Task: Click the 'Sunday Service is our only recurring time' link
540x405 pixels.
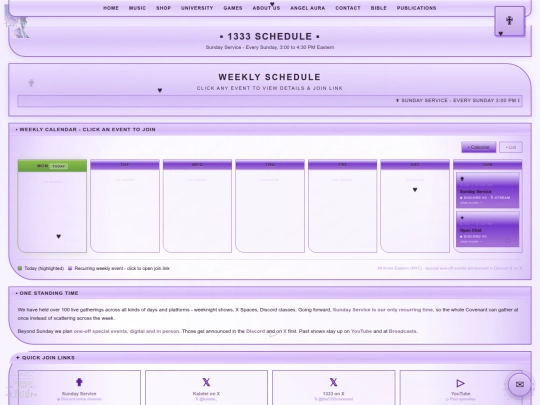Action: 383,310
